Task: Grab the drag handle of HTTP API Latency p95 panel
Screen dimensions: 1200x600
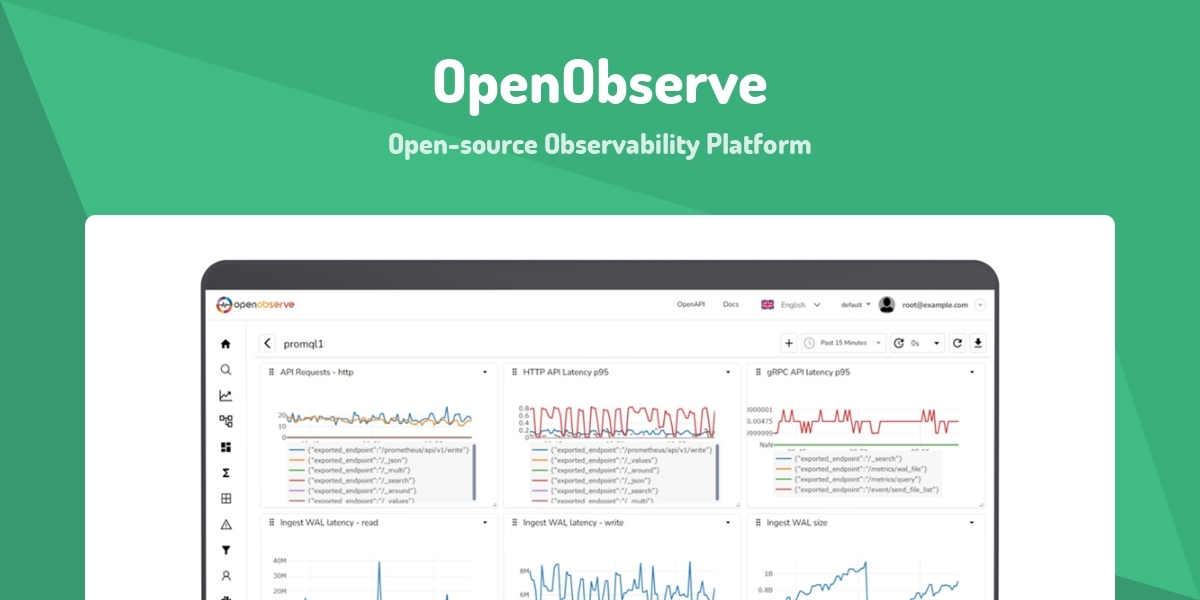Action: (514, 372)
